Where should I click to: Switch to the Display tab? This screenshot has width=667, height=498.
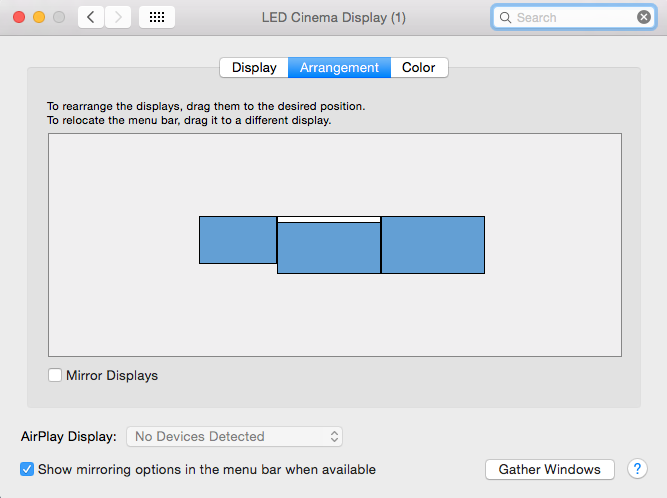(x=254, y=68)
